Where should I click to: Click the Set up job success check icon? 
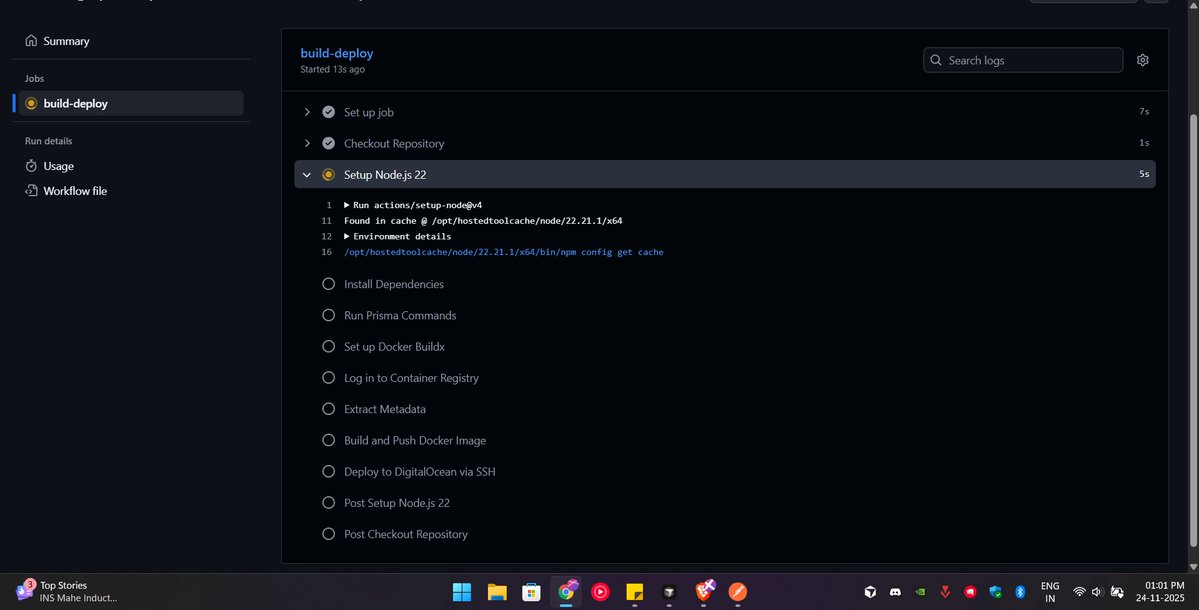pos(328,112)
